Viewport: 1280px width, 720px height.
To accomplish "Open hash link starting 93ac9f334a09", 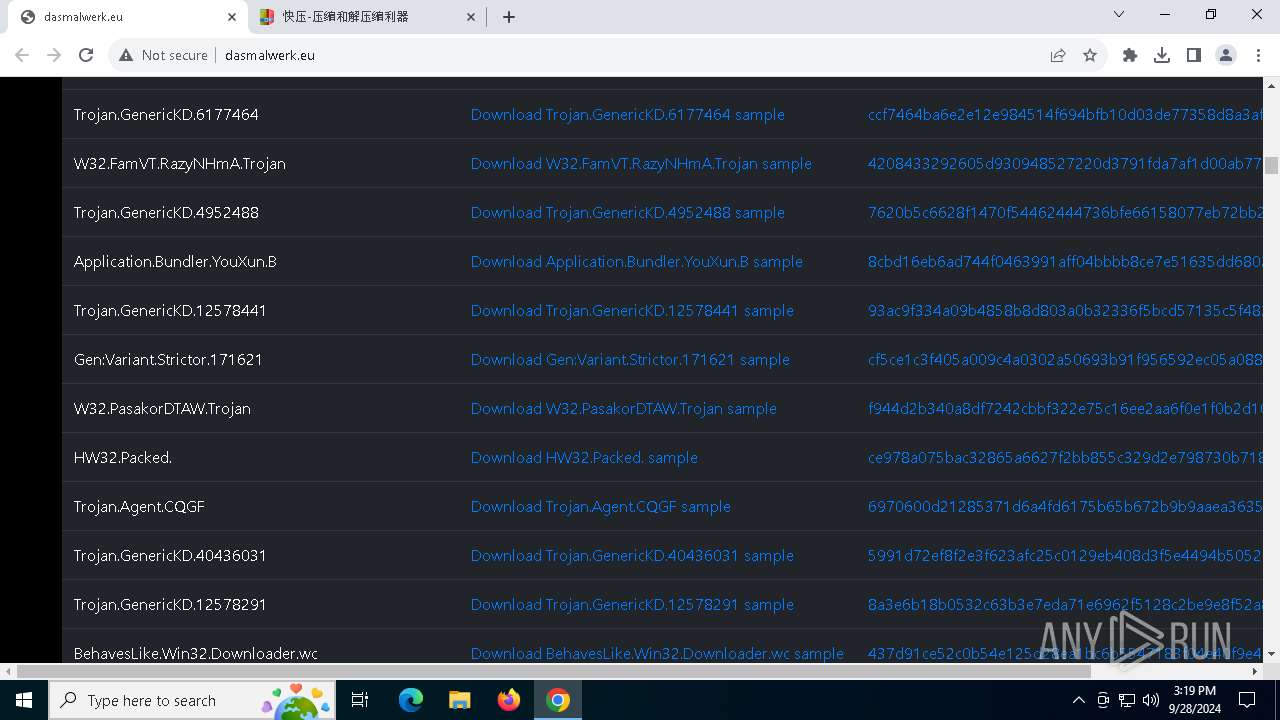I will pyautogui.click(x=1065, y=310).
